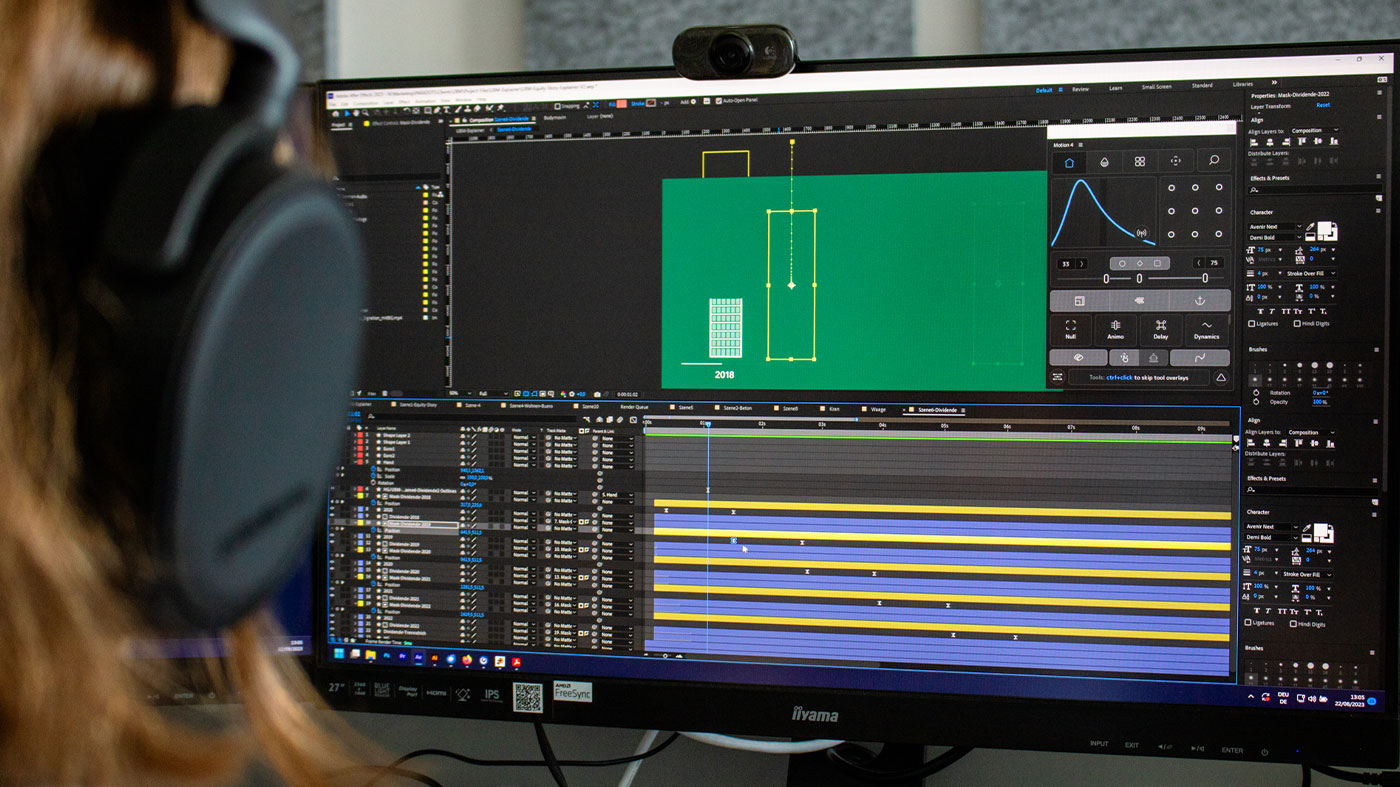The image size is (1400, 787).
Task: Switch to the Libraries workspace
Action: [x=1243, y=84]
